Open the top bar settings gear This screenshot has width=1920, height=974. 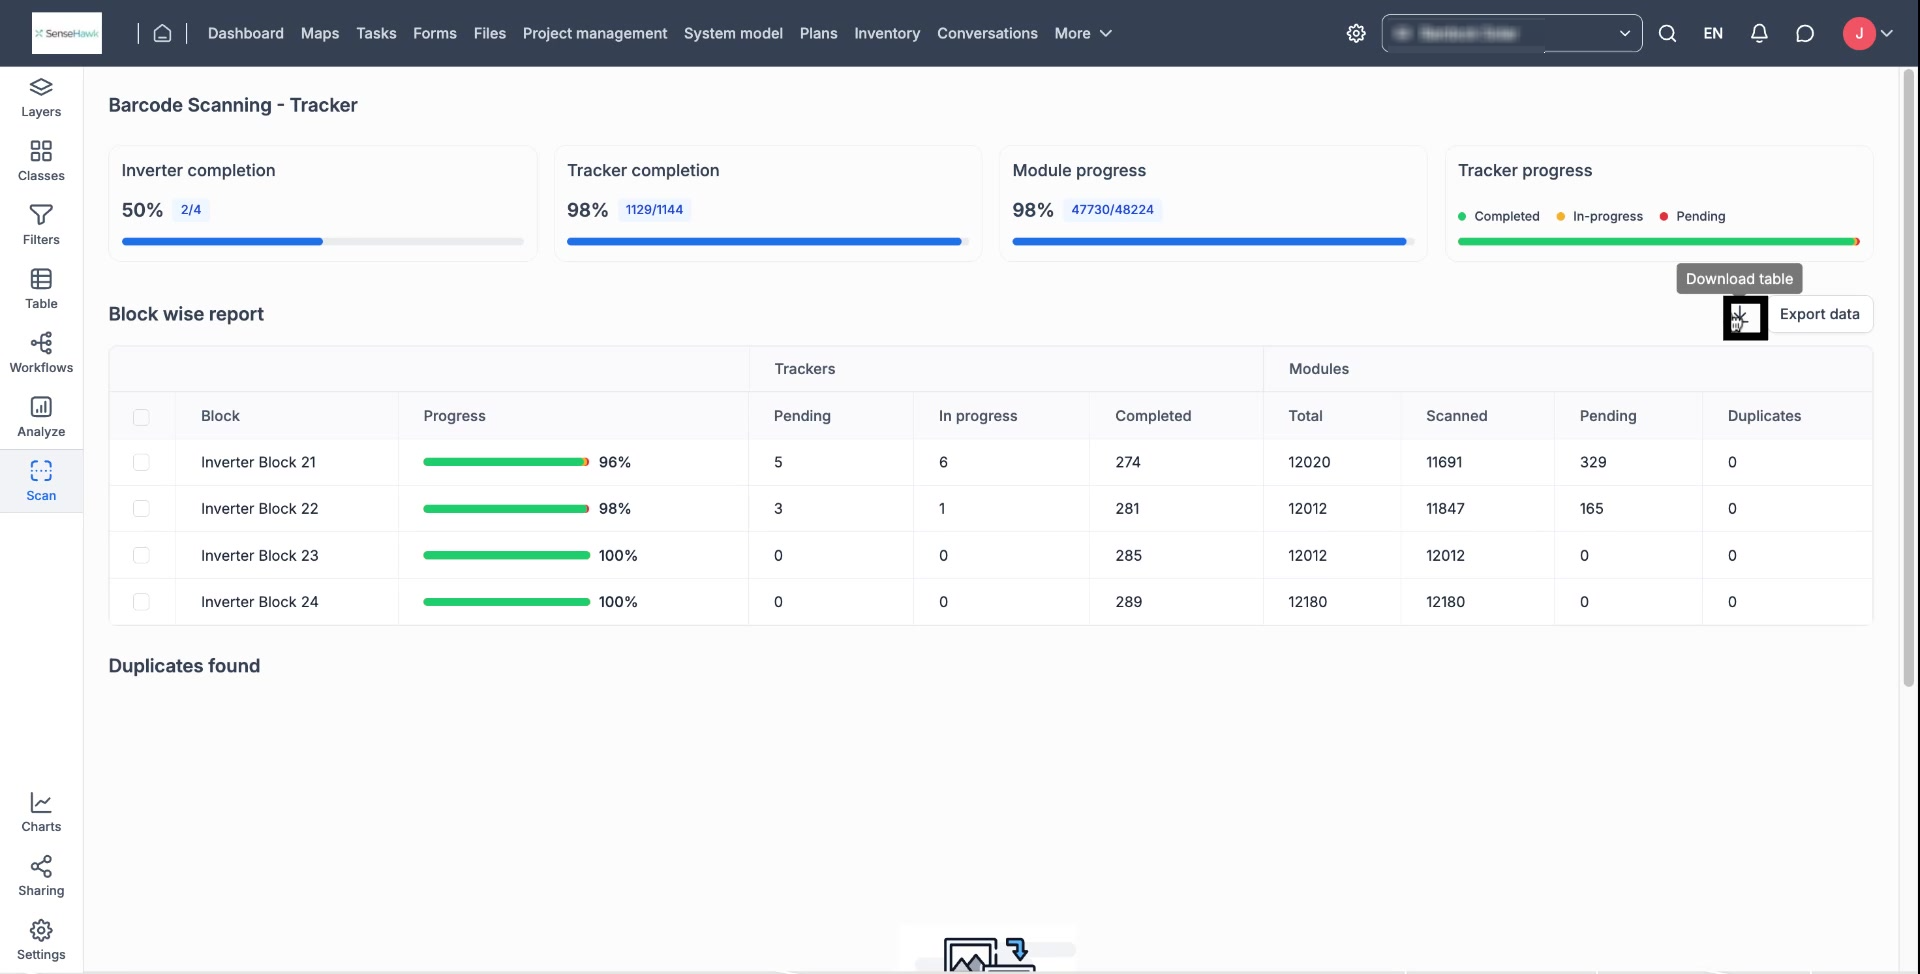(1356, 33)
